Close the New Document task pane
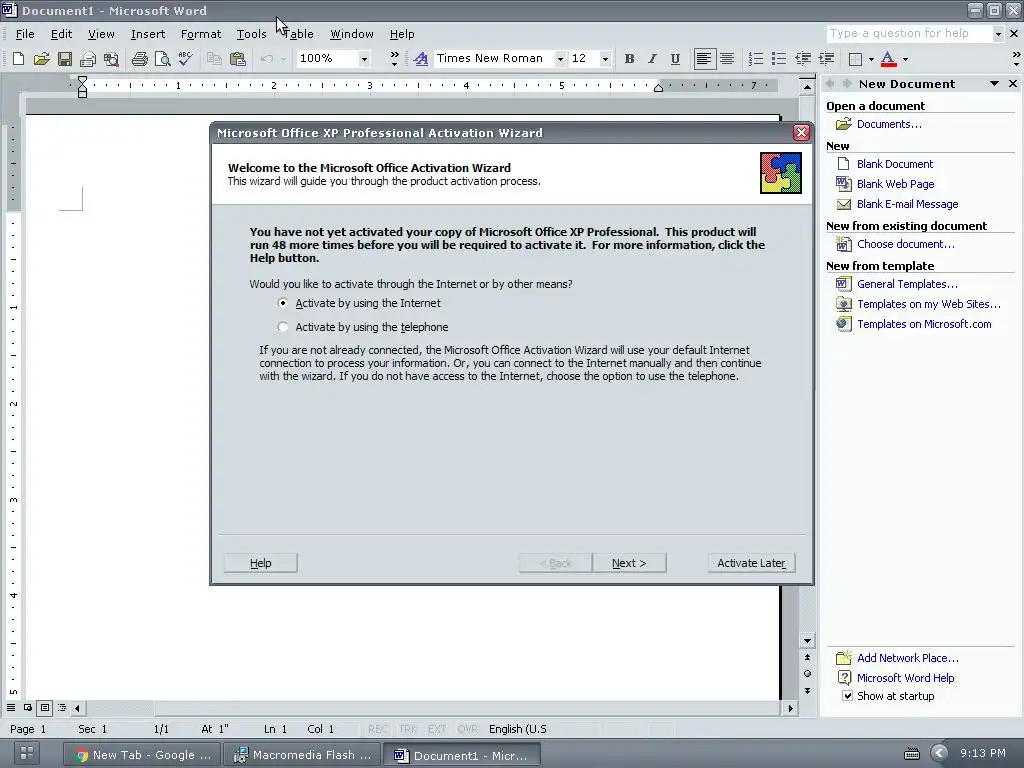This screenshot has width=1024, height=768. pos(1013,84)
